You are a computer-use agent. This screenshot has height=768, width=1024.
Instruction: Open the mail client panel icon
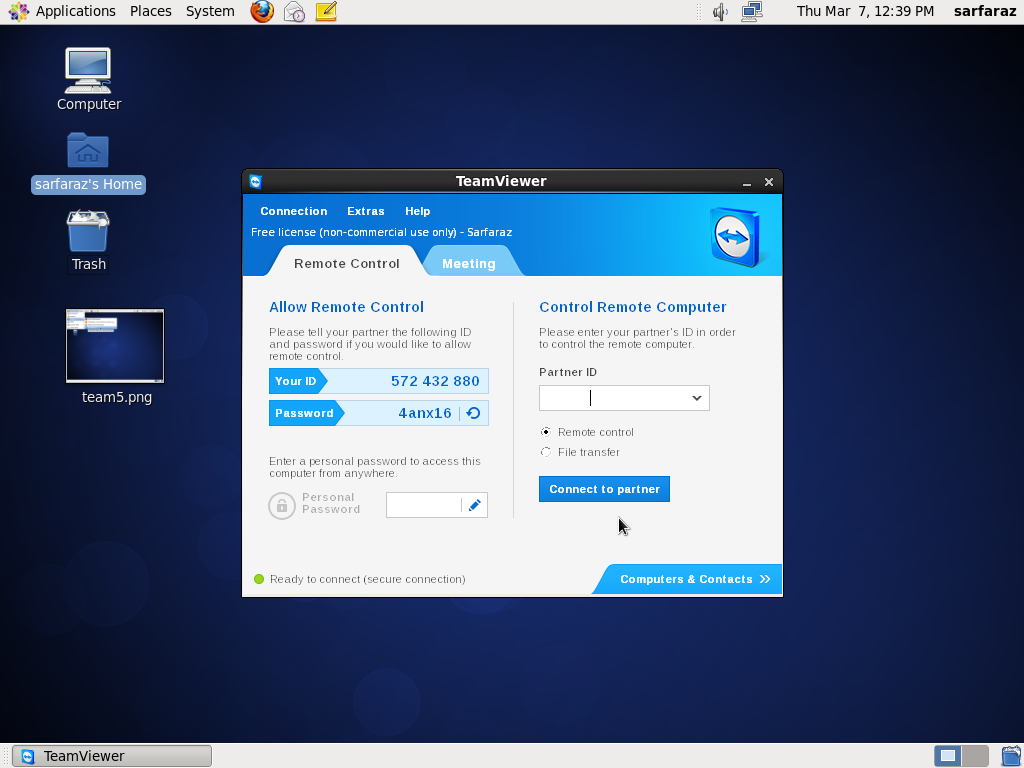click(294, 11)
